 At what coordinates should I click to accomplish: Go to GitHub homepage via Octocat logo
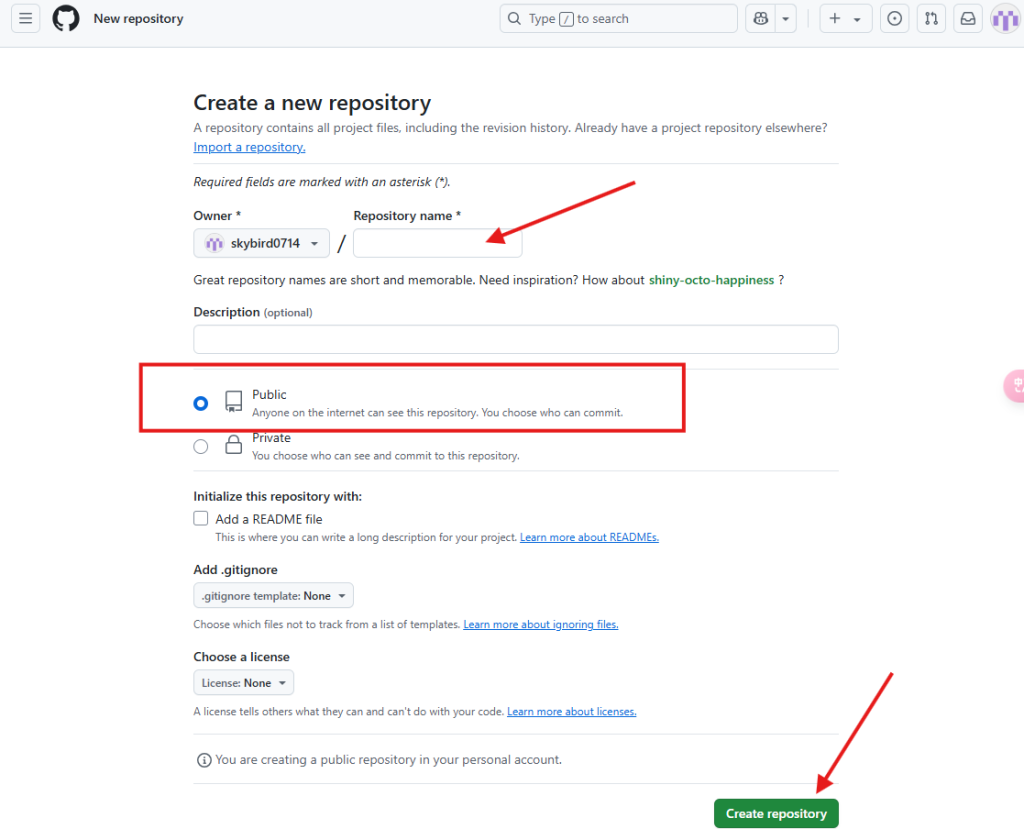66,18
